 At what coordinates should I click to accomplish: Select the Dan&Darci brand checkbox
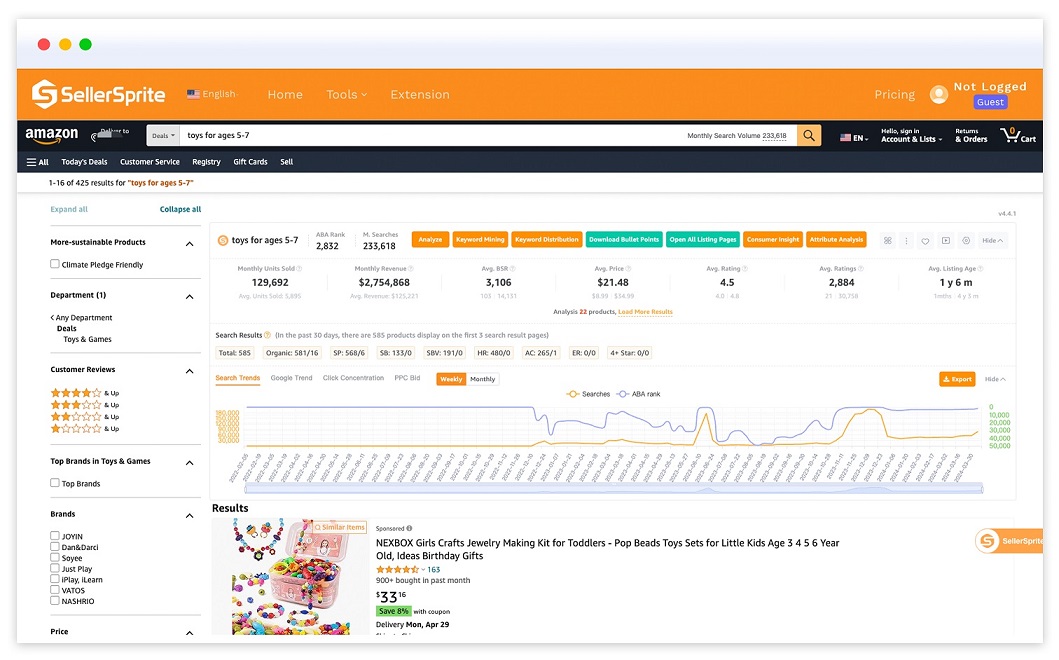click(x=55, y=547)
